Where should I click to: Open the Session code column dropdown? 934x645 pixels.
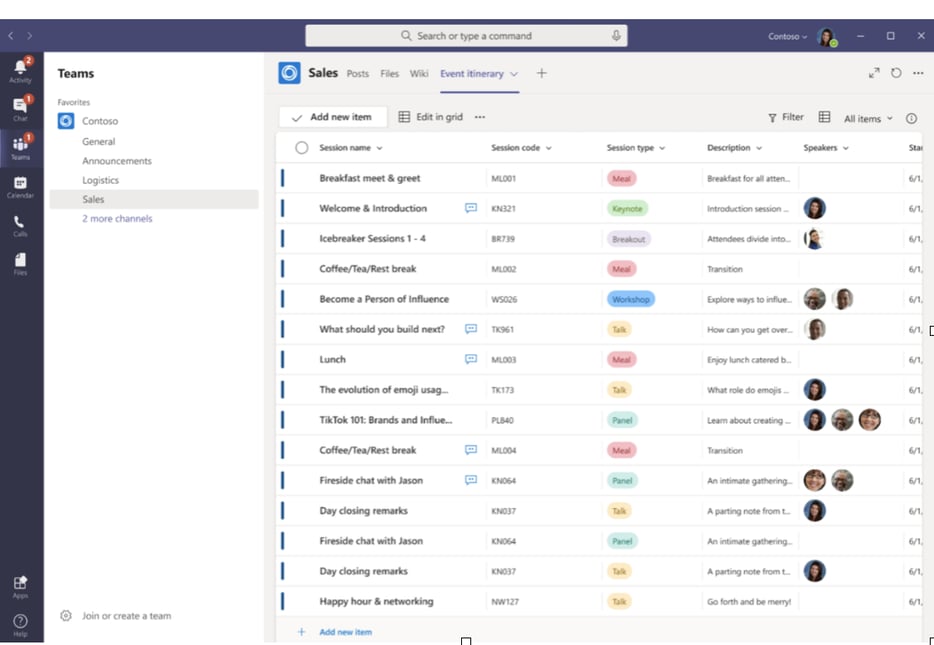[549, 148]
